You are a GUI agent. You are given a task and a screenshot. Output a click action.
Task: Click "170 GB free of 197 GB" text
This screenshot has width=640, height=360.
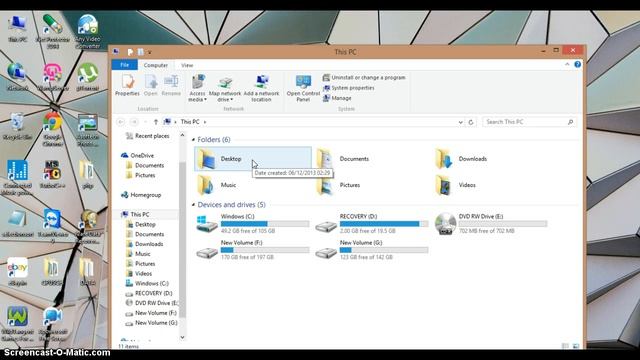[247, 257]
